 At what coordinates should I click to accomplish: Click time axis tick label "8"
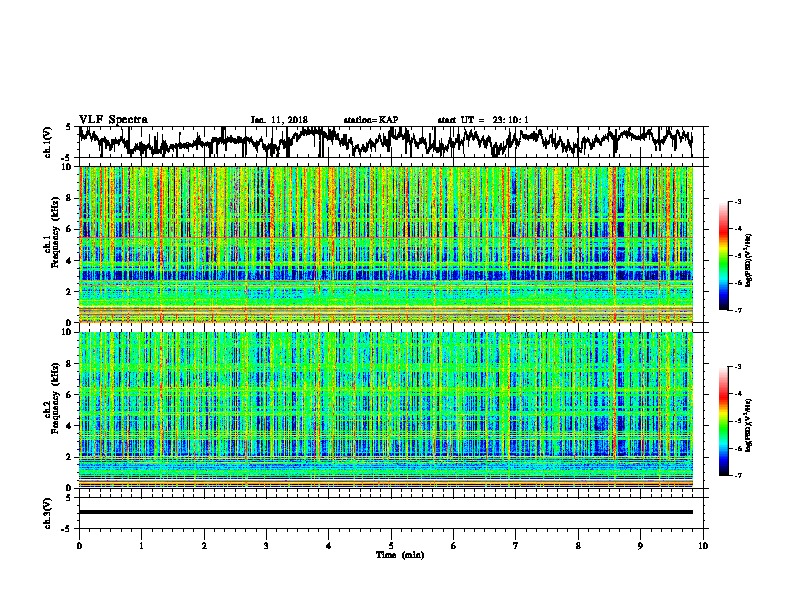(578, 546)
